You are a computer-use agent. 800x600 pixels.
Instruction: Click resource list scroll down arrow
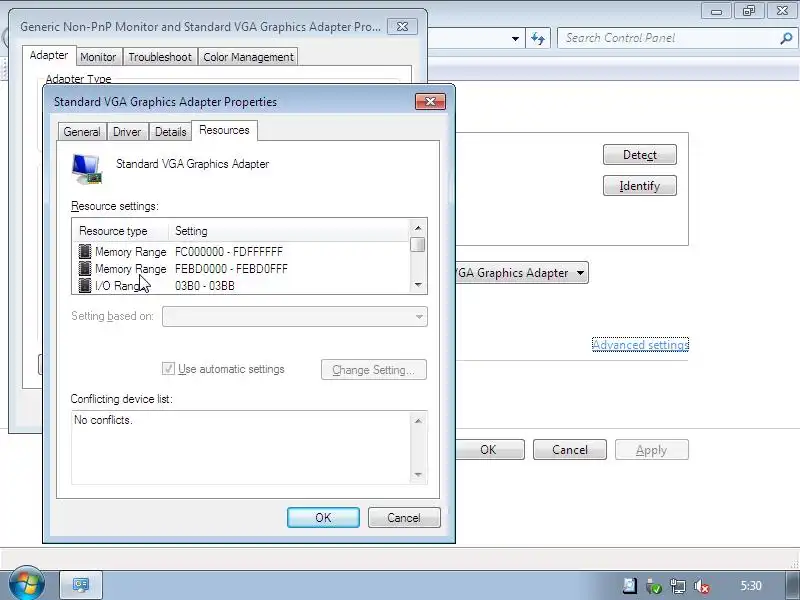[418, 285]
